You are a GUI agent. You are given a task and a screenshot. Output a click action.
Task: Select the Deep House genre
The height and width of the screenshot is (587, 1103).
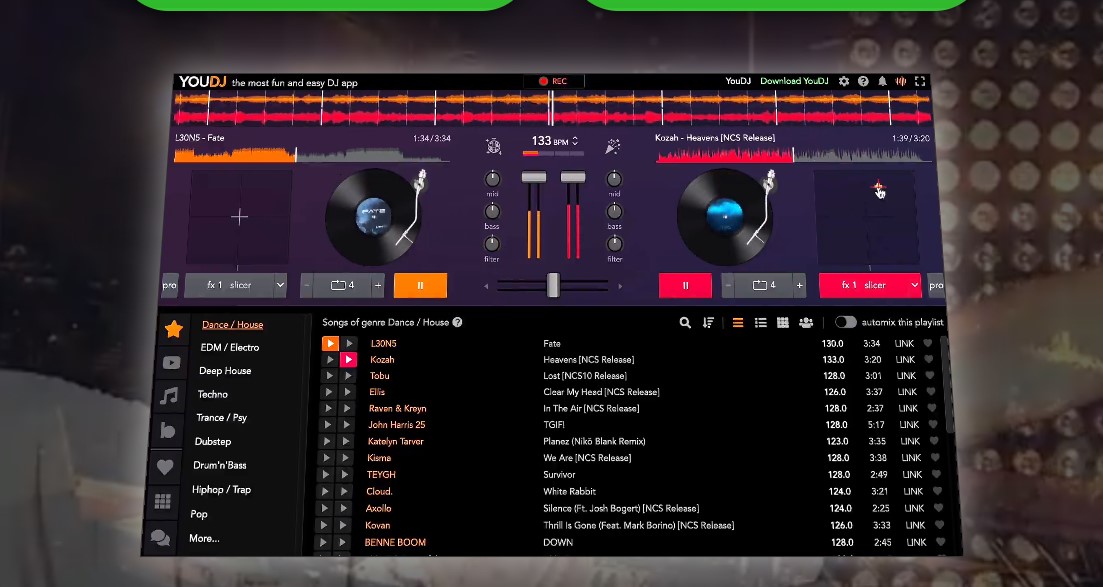click(x=225, y=371)
